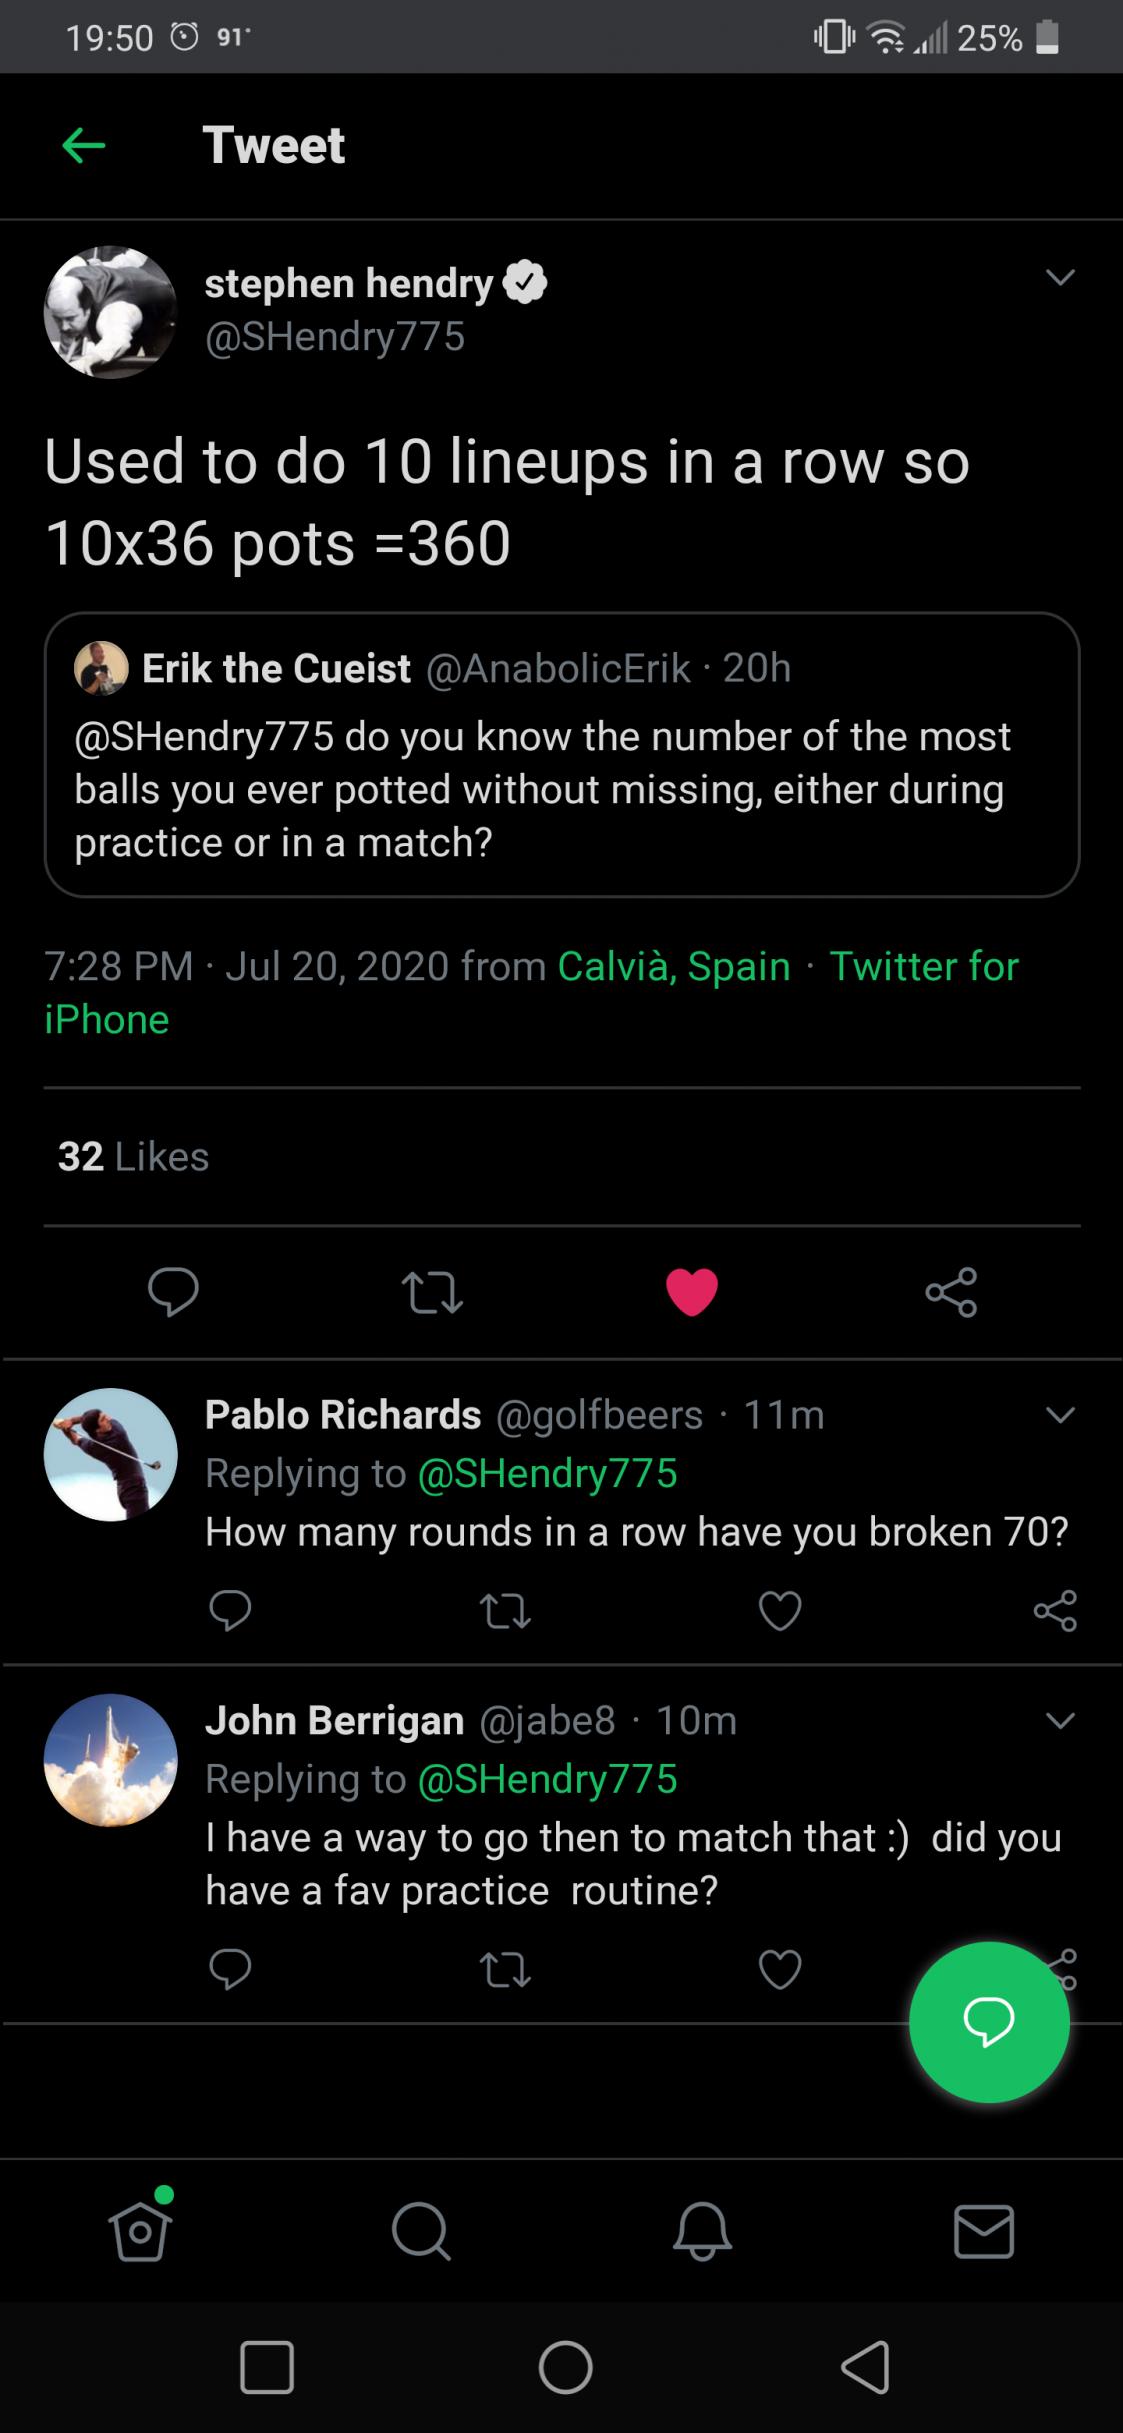Open the Calvià, Spain location link

[x=674, y=966]
